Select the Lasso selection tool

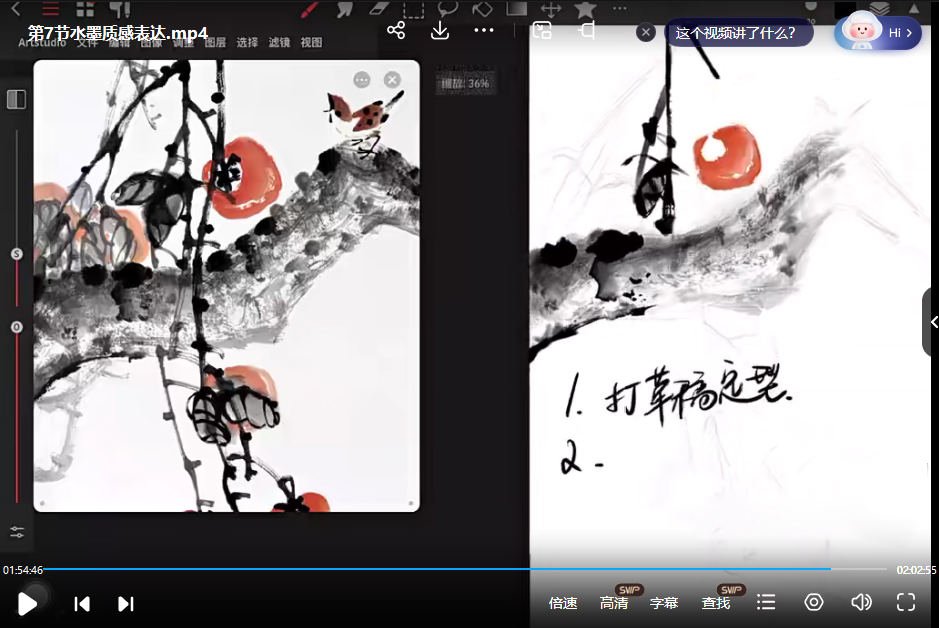pos(447,8)
